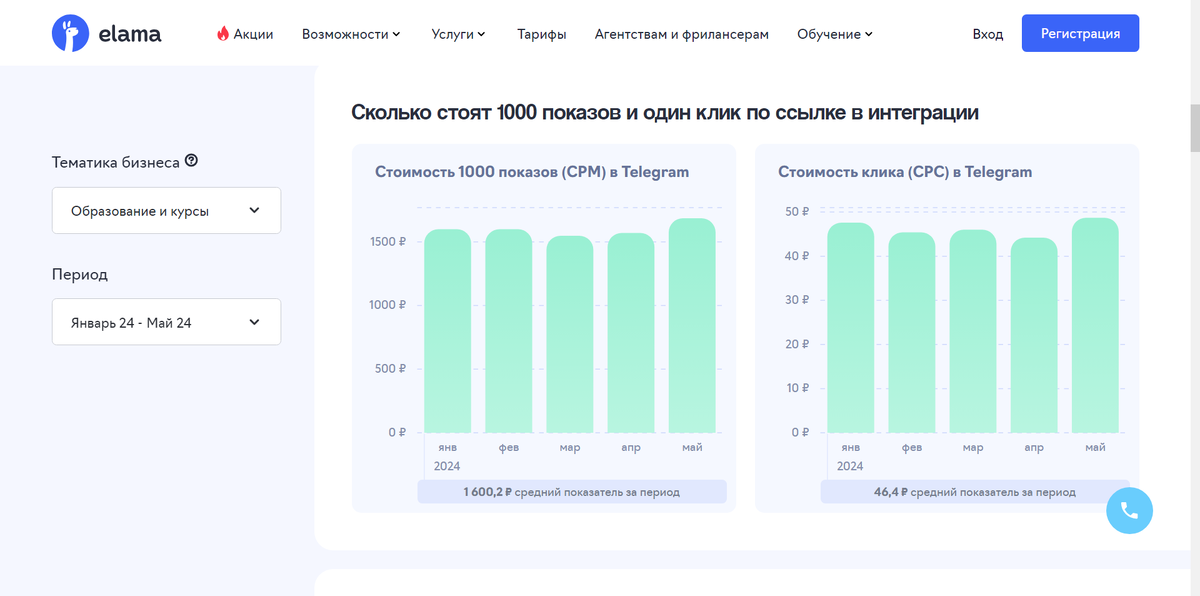Click the elama llama logo icon

click(70, 33)
